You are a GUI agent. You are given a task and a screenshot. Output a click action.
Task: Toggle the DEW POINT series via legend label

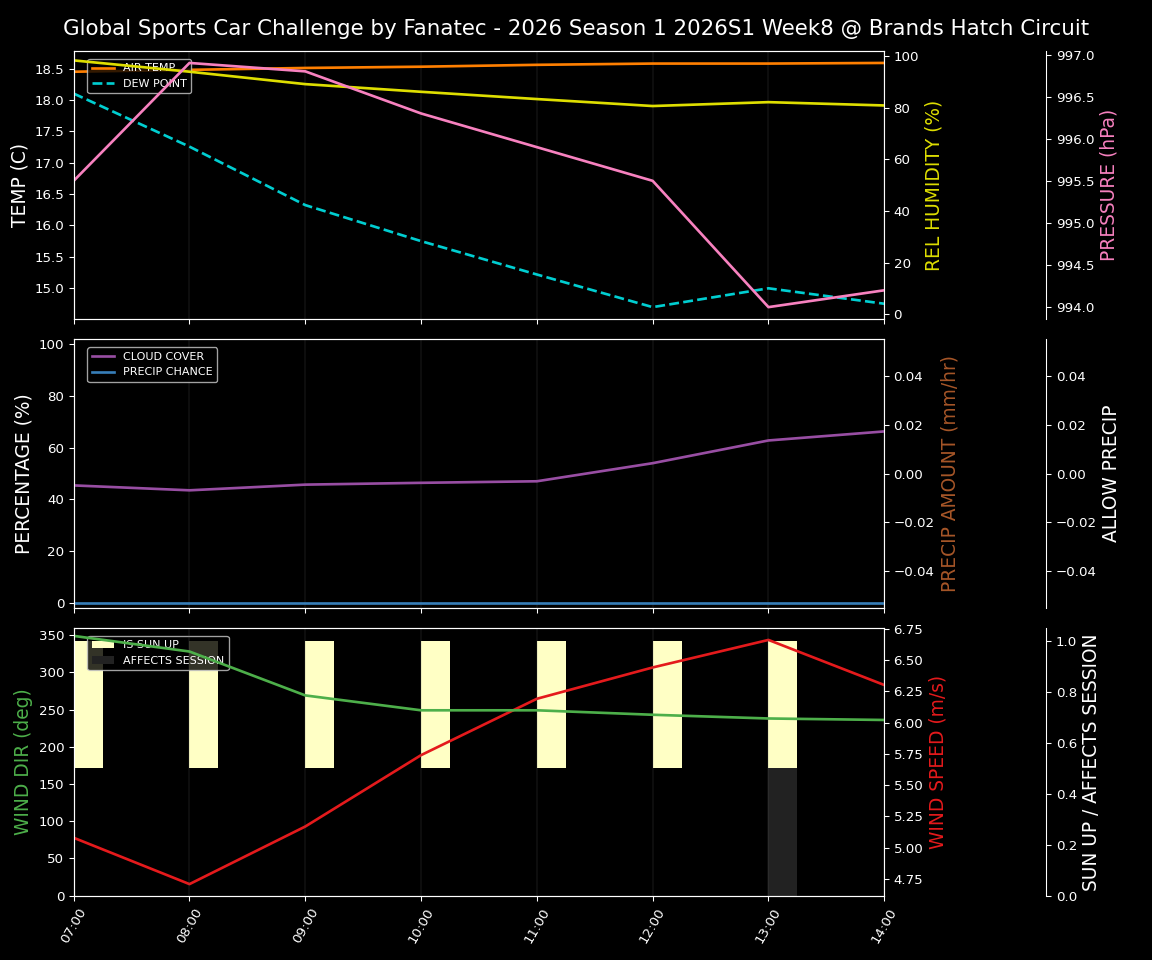click(x=153, y=84)
